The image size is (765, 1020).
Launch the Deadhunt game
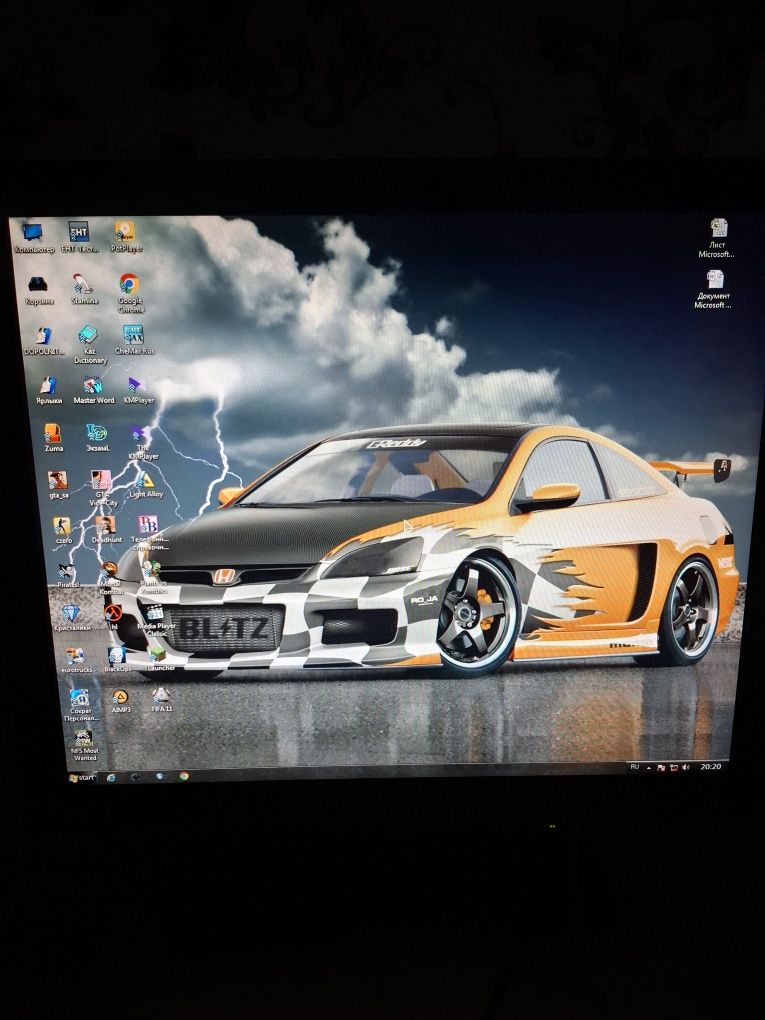(x=106, y=529)
